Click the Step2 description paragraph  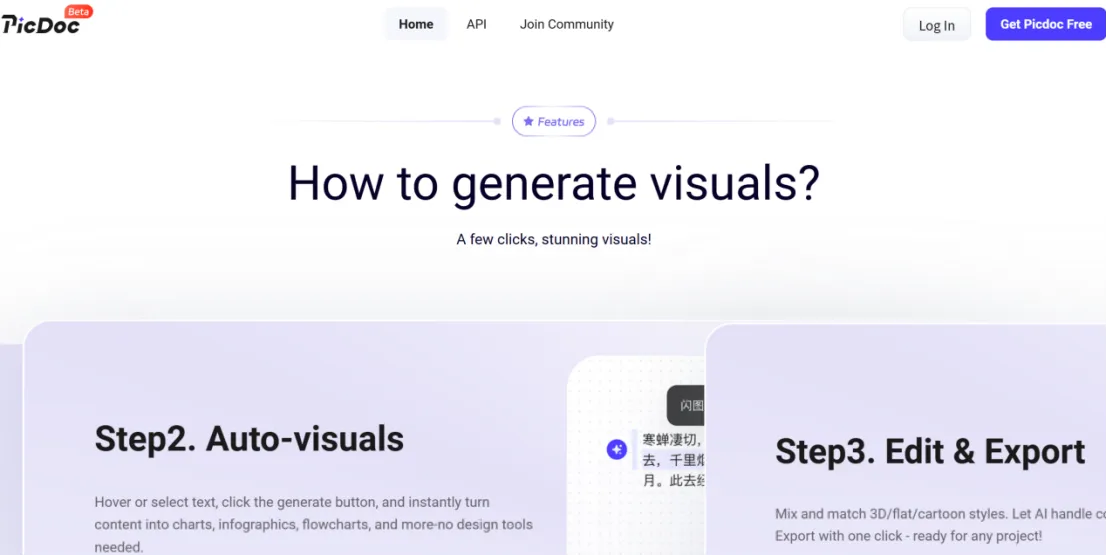coord(313,523)
